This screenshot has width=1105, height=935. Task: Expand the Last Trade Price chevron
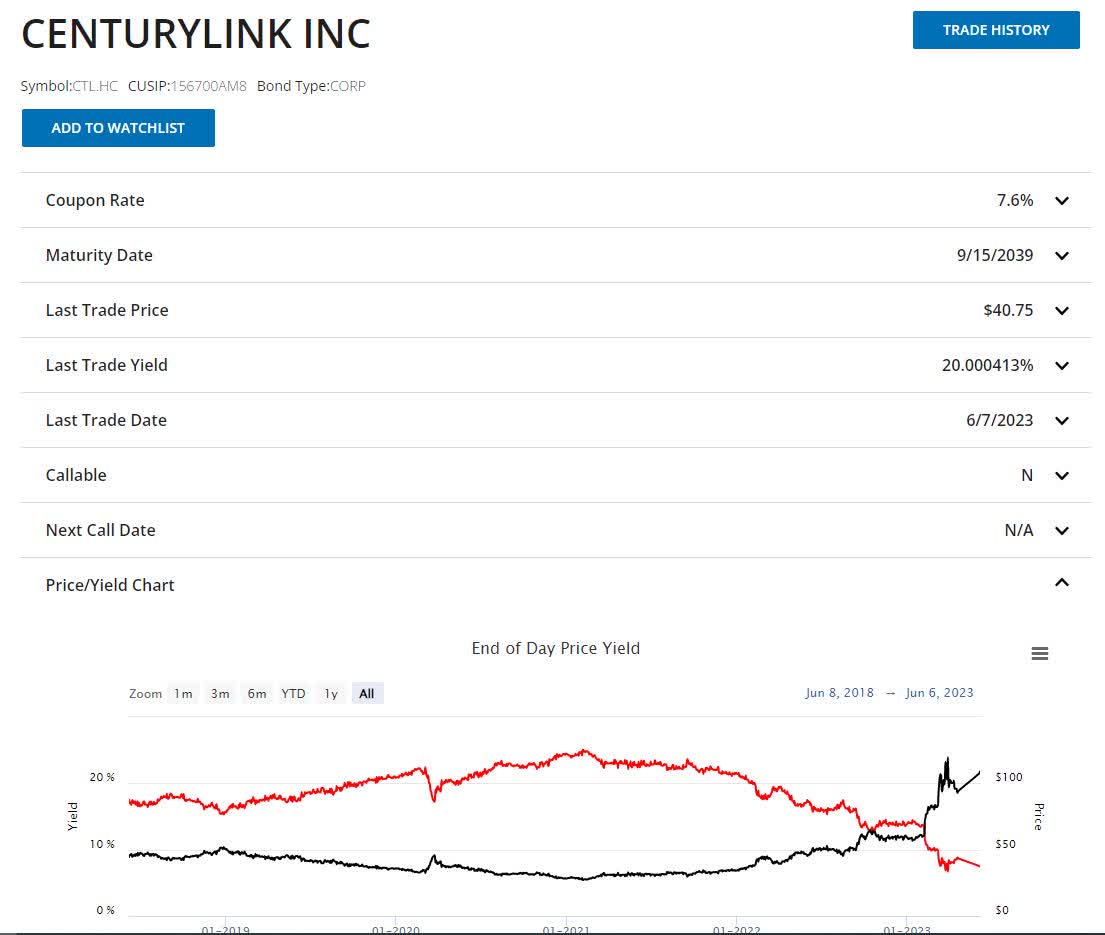pos(1061,311)
